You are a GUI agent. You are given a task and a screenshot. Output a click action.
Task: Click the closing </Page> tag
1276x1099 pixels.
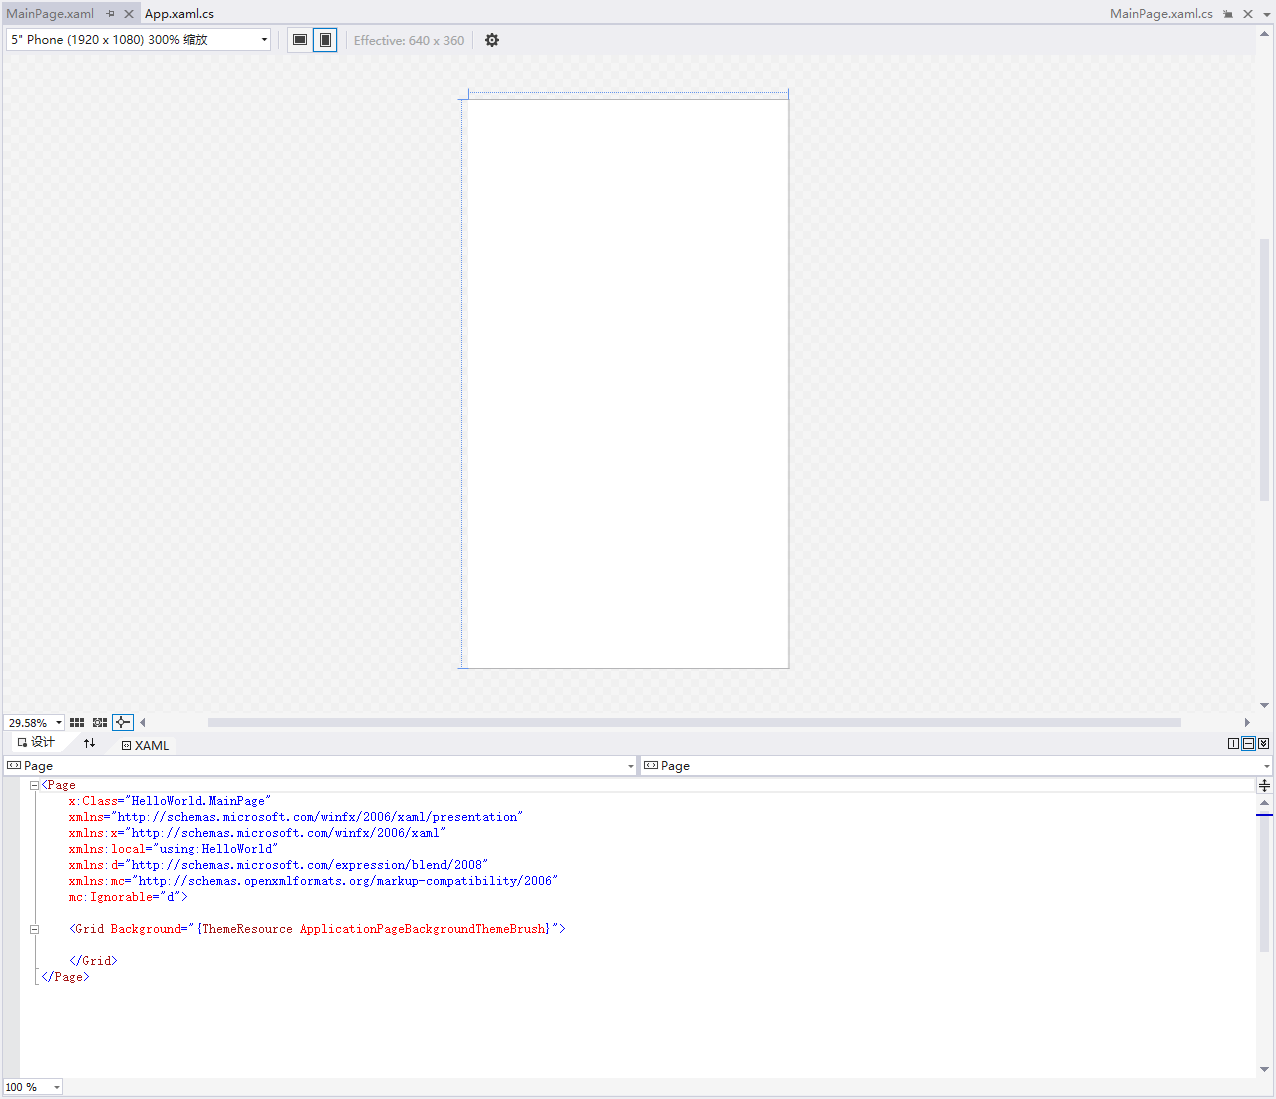pos(65,977)
